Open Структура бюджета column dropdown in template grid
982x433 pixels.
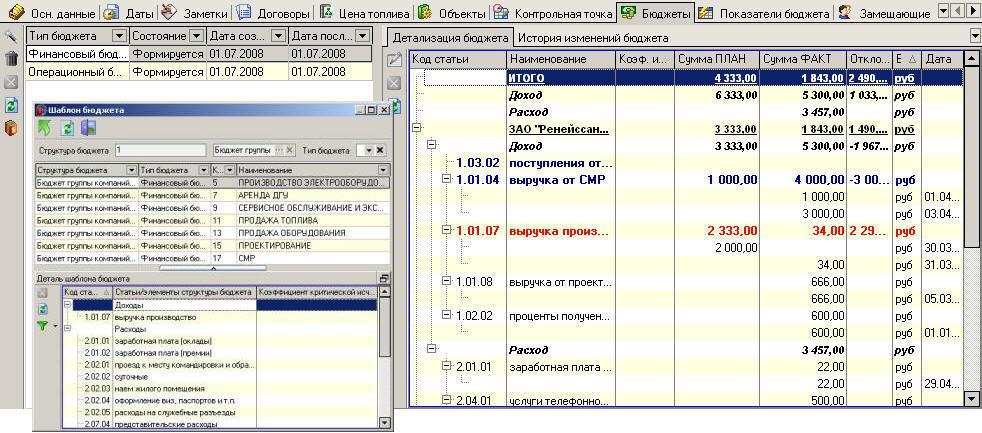[x=131, y=170]
